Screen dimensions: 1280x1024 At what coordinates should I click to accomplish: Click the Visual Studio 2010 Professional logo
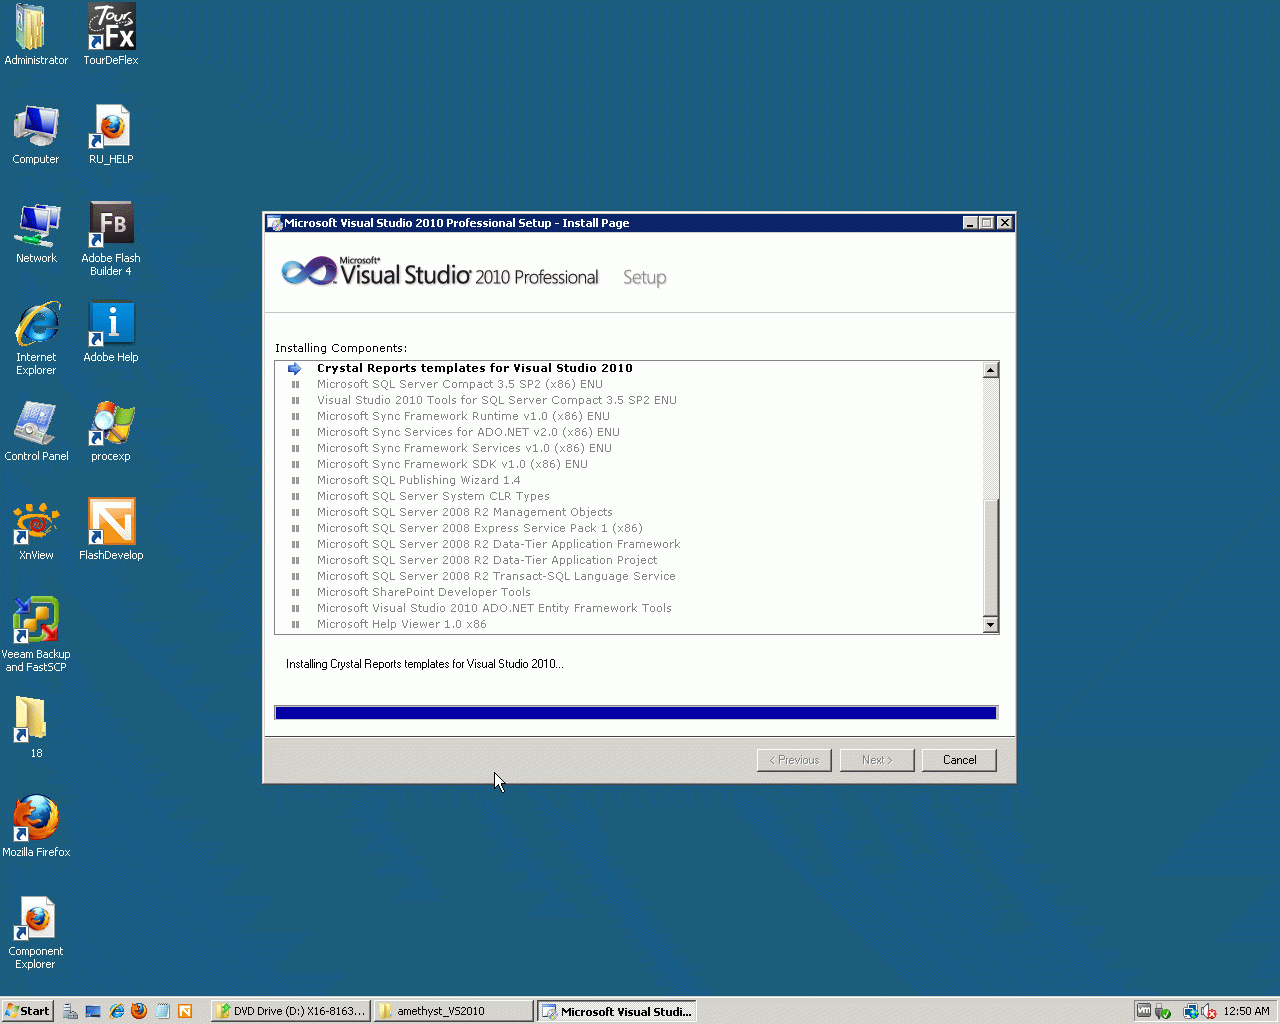(440, 272)
